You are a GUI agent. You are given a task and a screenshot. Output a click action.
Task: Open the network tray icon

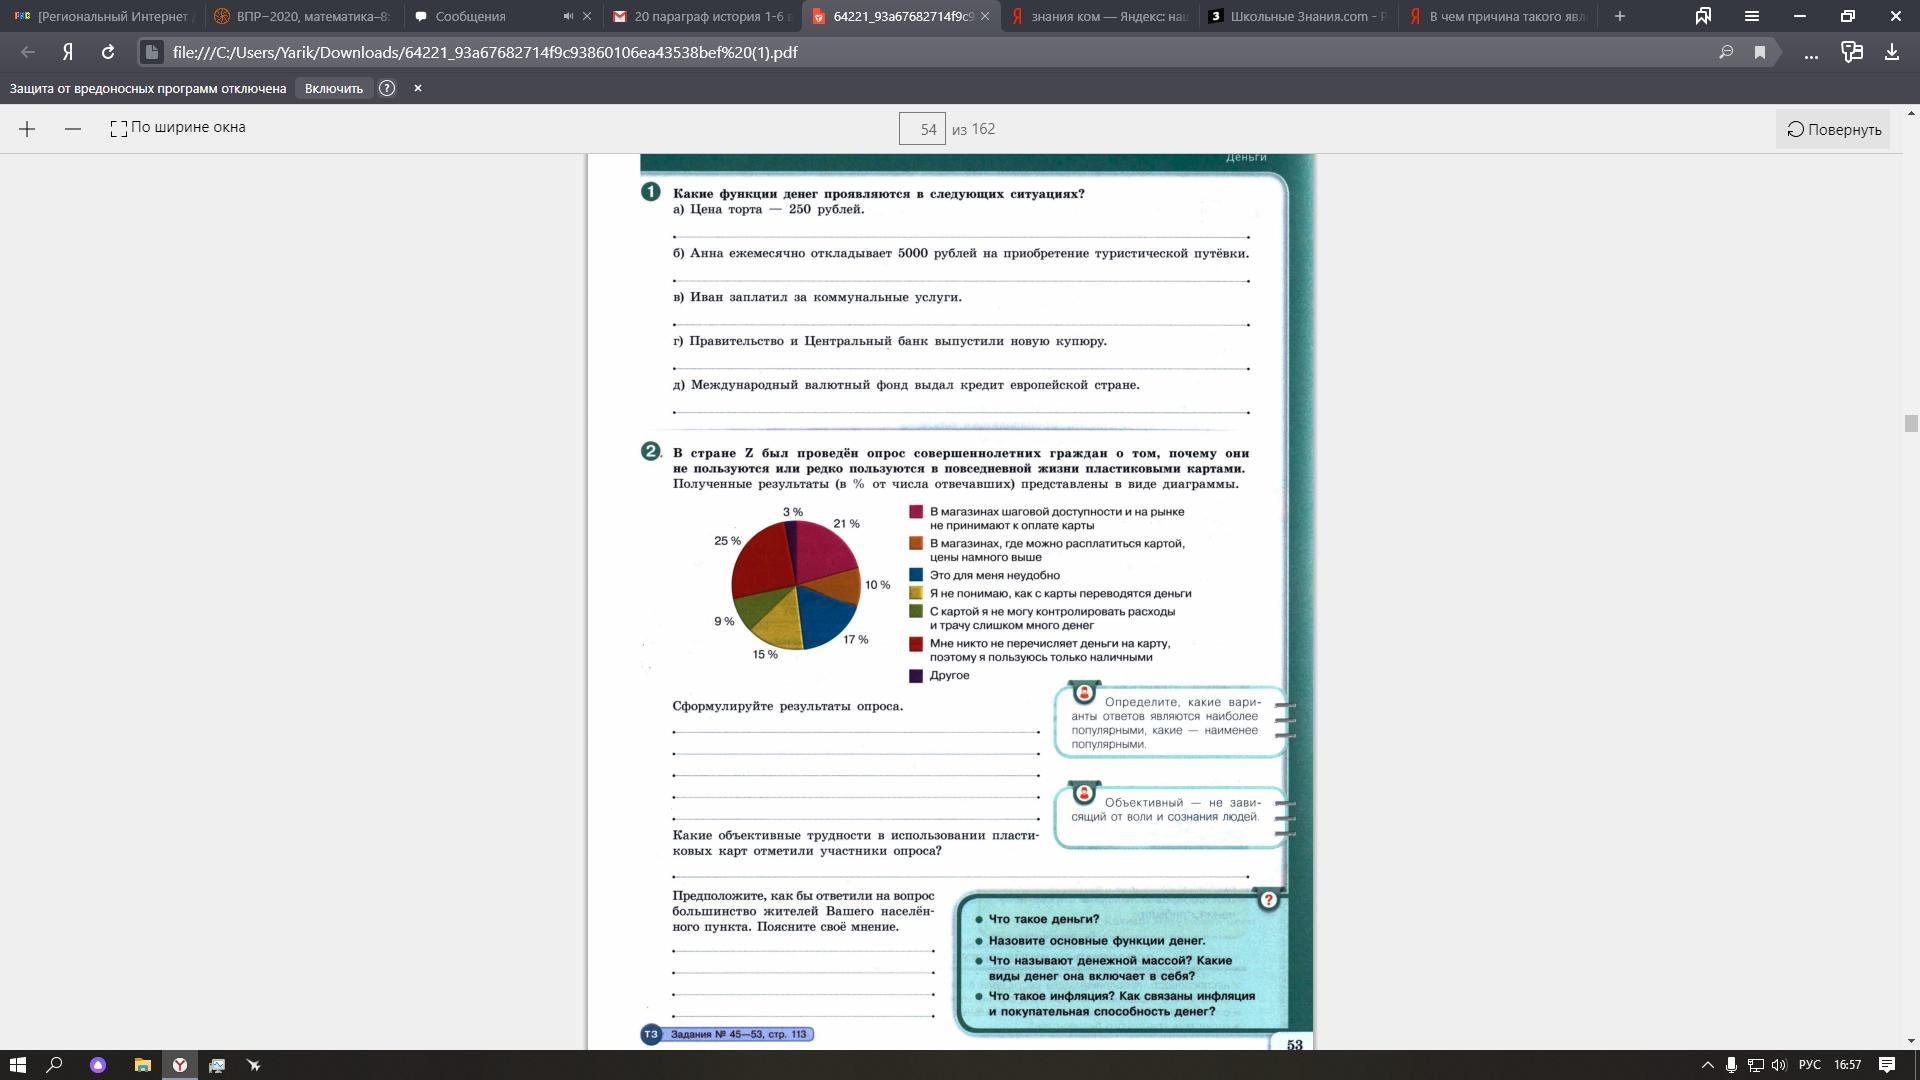click(x=1755, y=1065)
